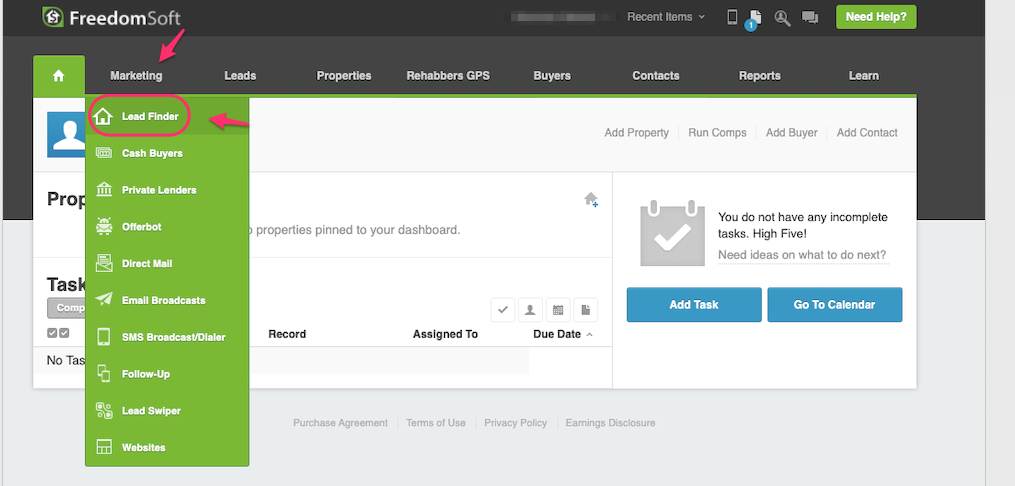1015x486 pixels.
Task: Open the Leads menu
Action: click(x=240, y=76)
